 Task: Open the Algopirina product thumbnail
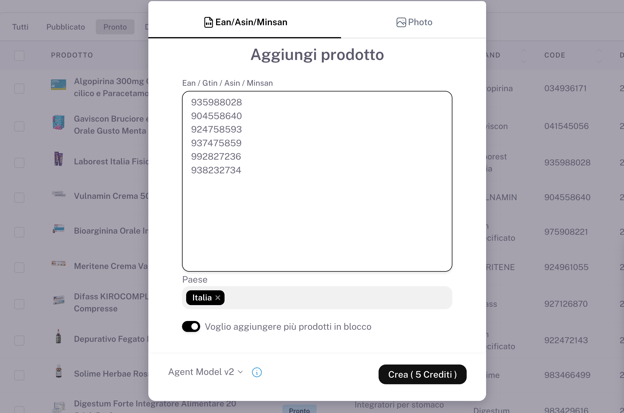58,84
